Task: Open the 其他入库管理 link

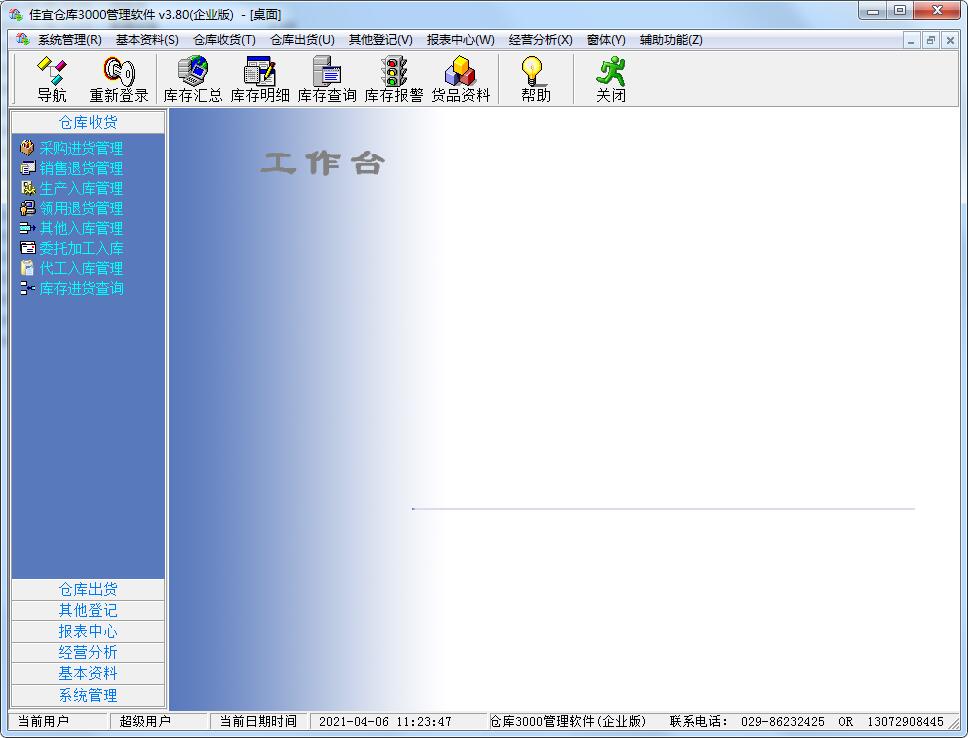Action: click(81, 229)
